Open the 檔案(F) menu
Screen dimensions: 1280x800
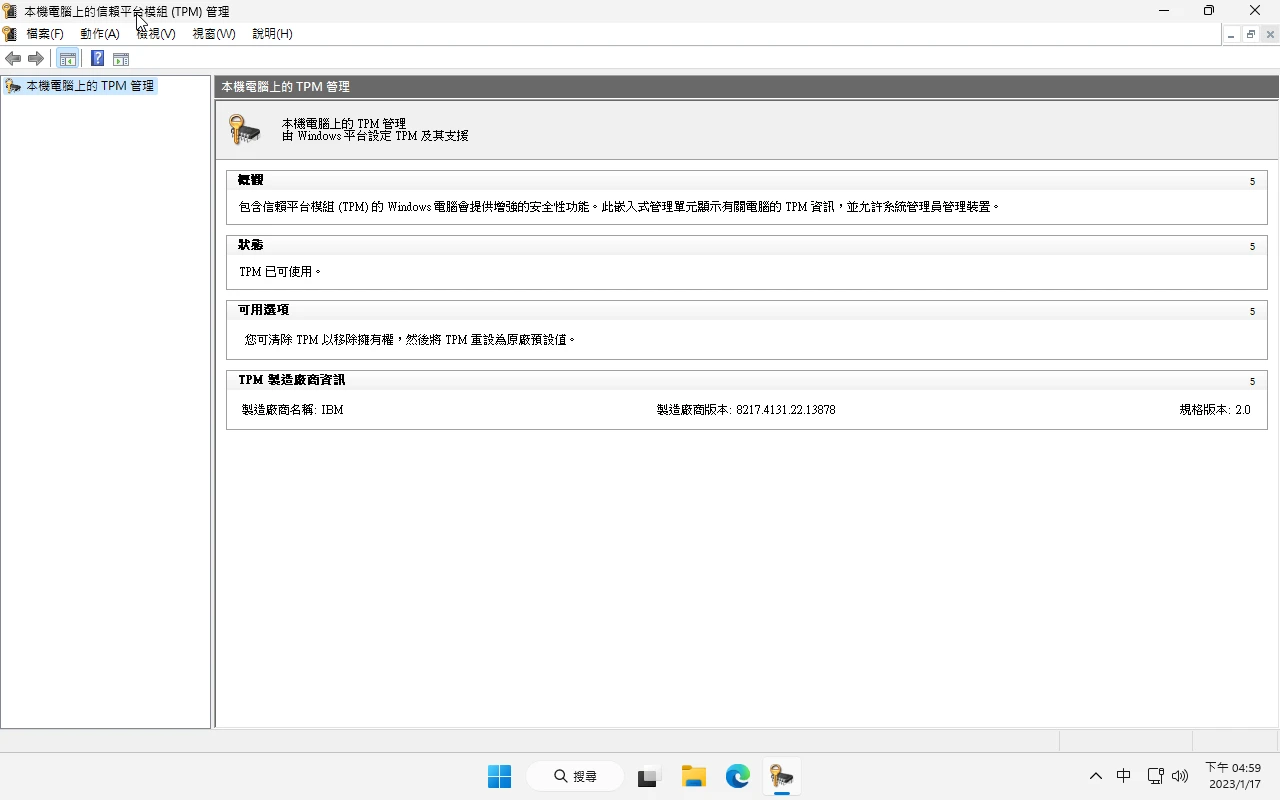coord(45,34)
